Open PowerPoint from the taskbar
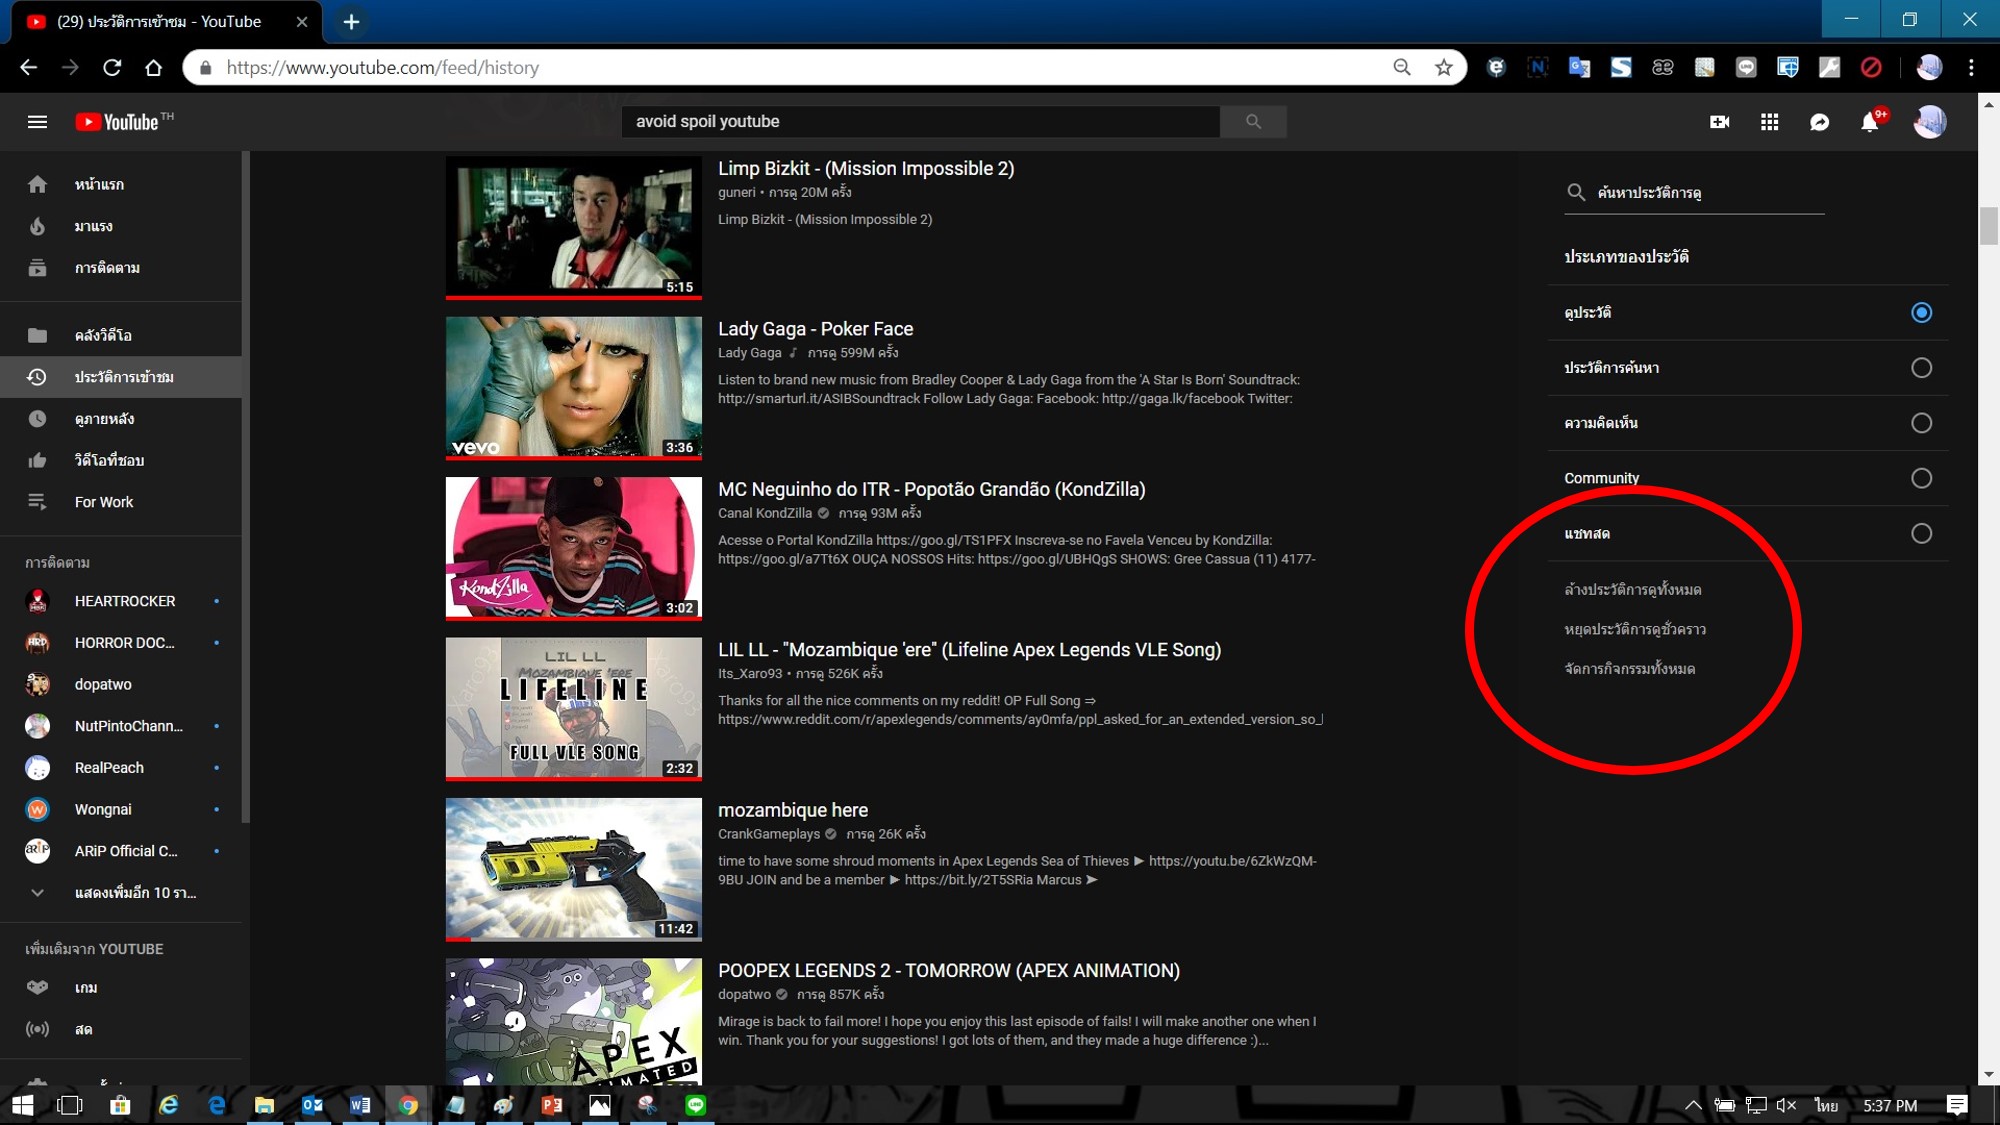The image size is (2000, 1125). pos(551,1105)
